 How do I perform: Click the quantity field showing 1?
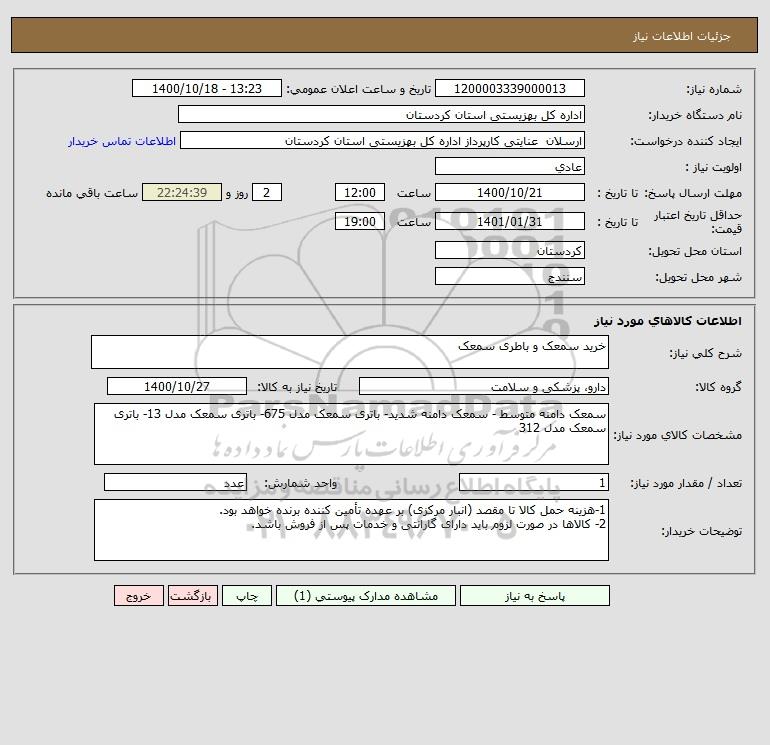(534, 482)
